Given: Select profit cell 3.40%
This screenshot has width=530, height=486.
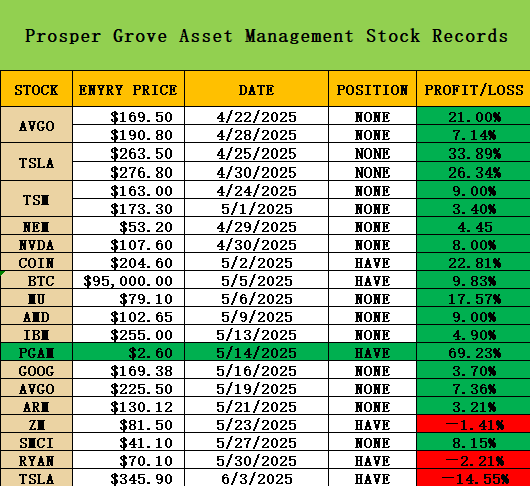Looking at the screenshot, I should (x=474, y=208).
